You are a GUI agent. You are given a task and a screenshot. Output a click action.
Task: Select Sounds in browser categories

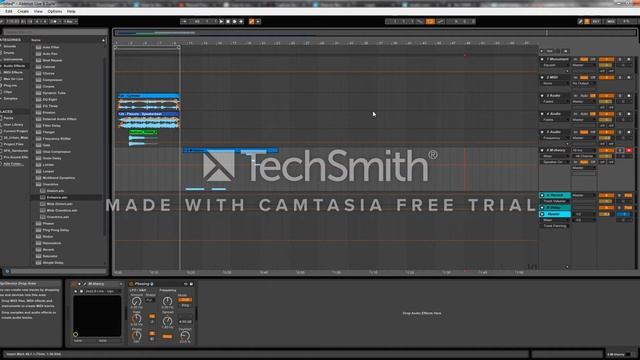(10, 46)
